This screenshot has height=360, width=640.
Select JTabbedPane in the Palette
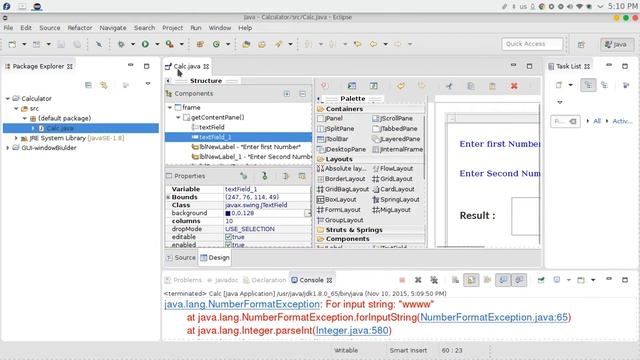395,129
